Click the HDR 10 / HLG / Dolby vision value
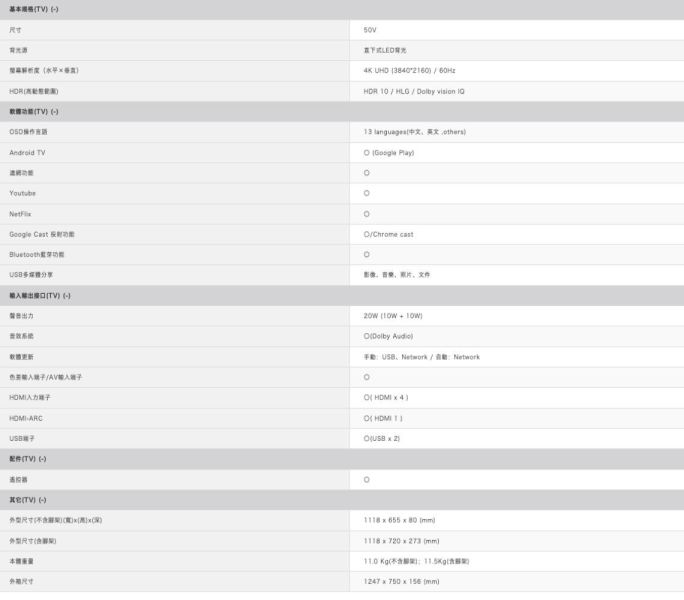This screenshot has width=684, height=600. coord(414,92)
